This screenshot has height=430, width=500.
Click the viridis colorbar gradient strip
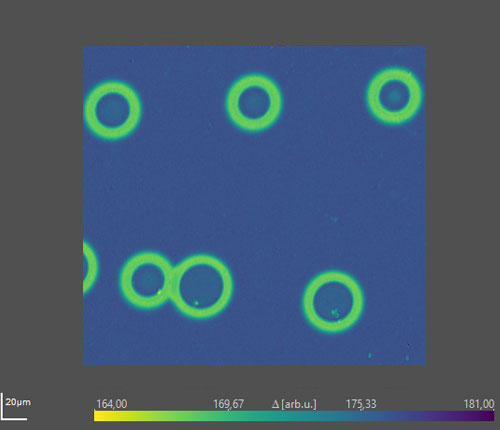pyautogui.click(x=294, y=416)
